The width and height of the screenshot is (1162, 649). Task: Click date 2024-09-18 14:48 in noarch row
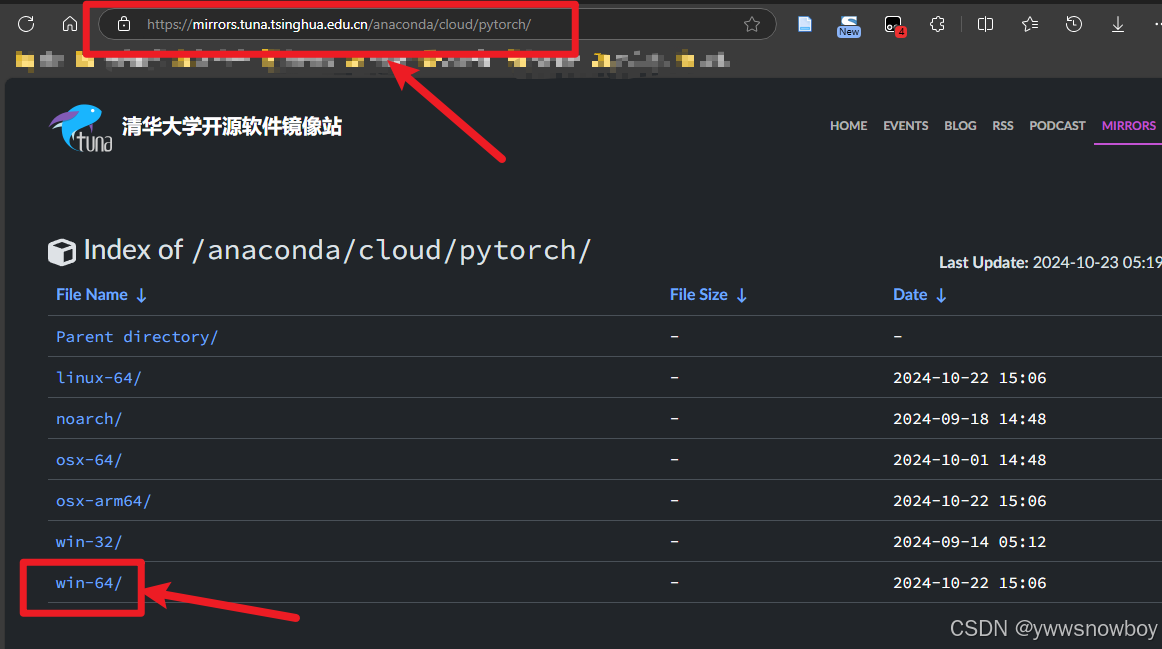[x=969, y=419]
